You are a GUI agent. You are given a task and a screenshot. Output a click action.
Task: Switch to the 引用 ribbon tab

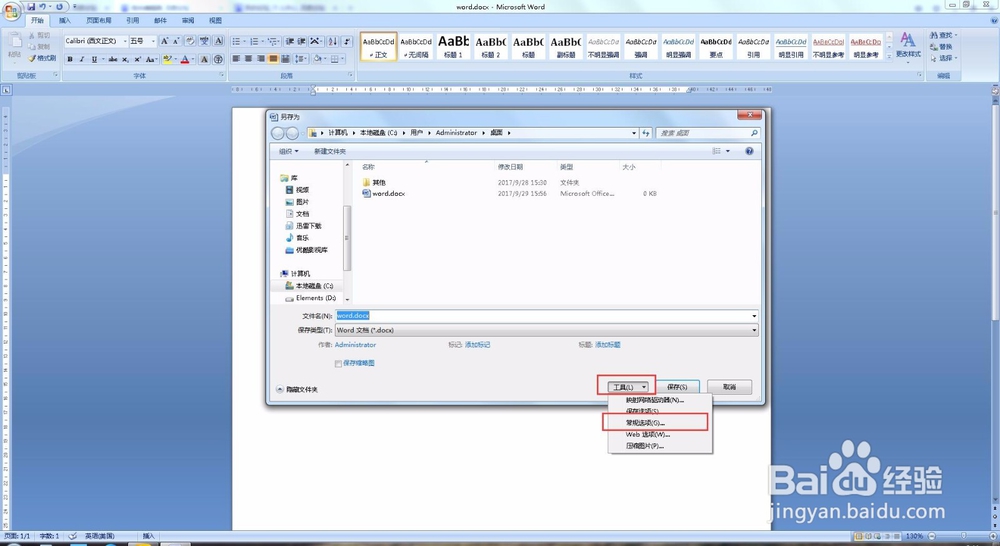133,20
